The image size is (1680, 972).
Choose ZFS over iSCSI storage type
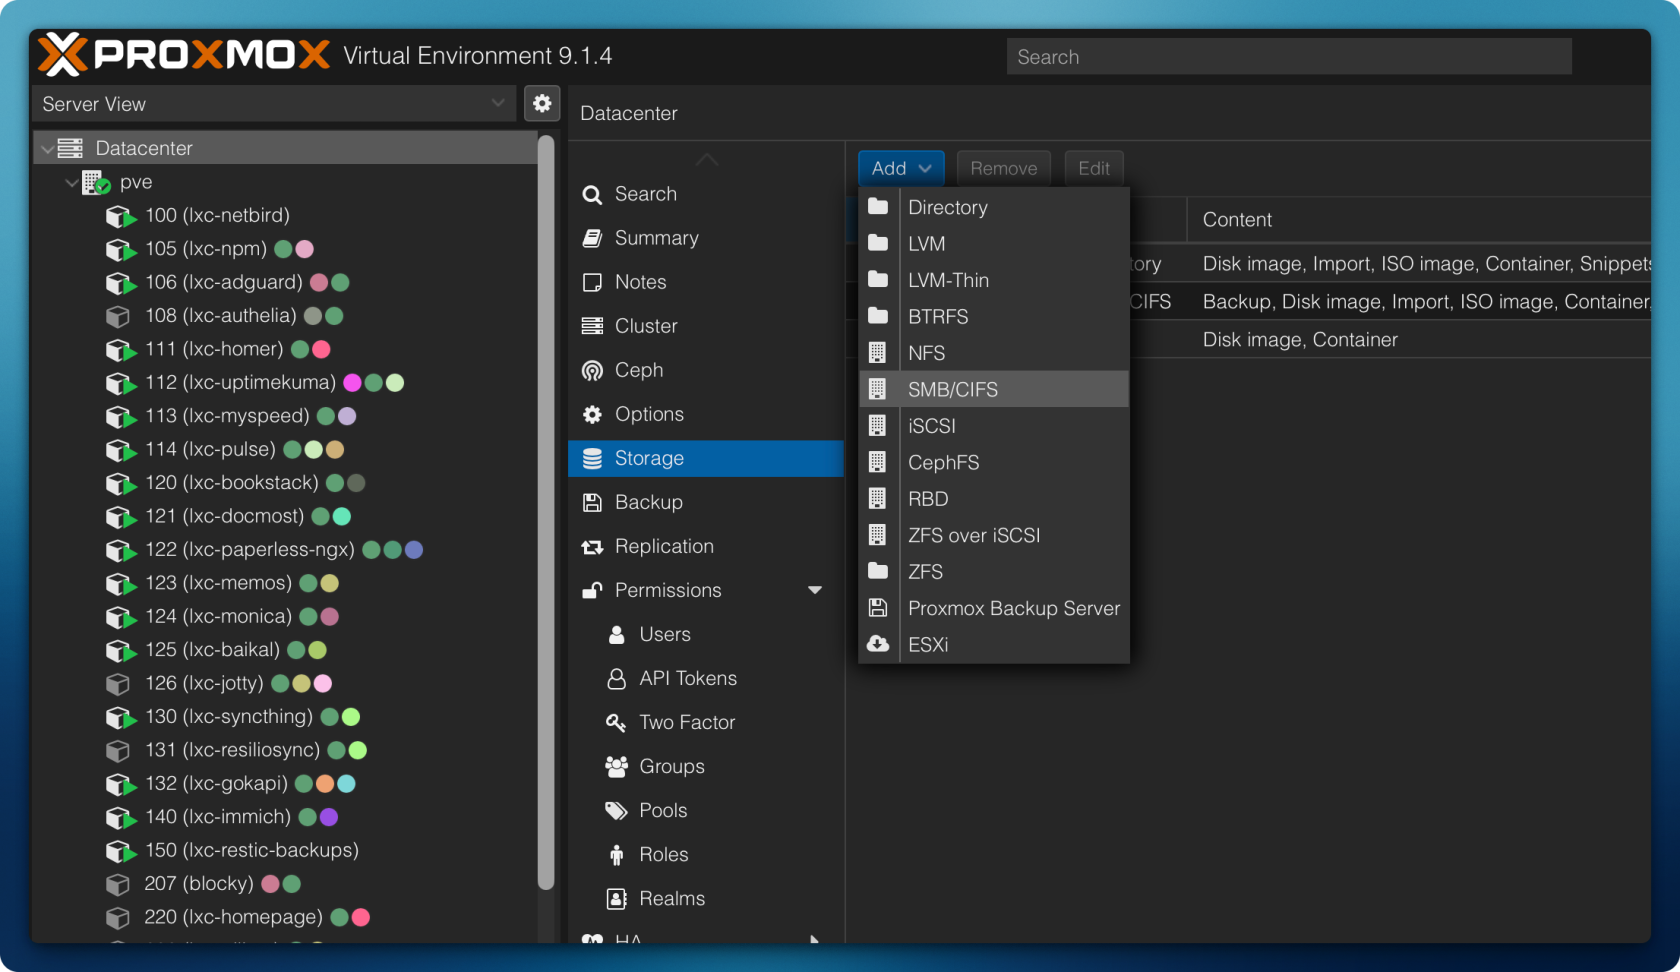[973, 536]
